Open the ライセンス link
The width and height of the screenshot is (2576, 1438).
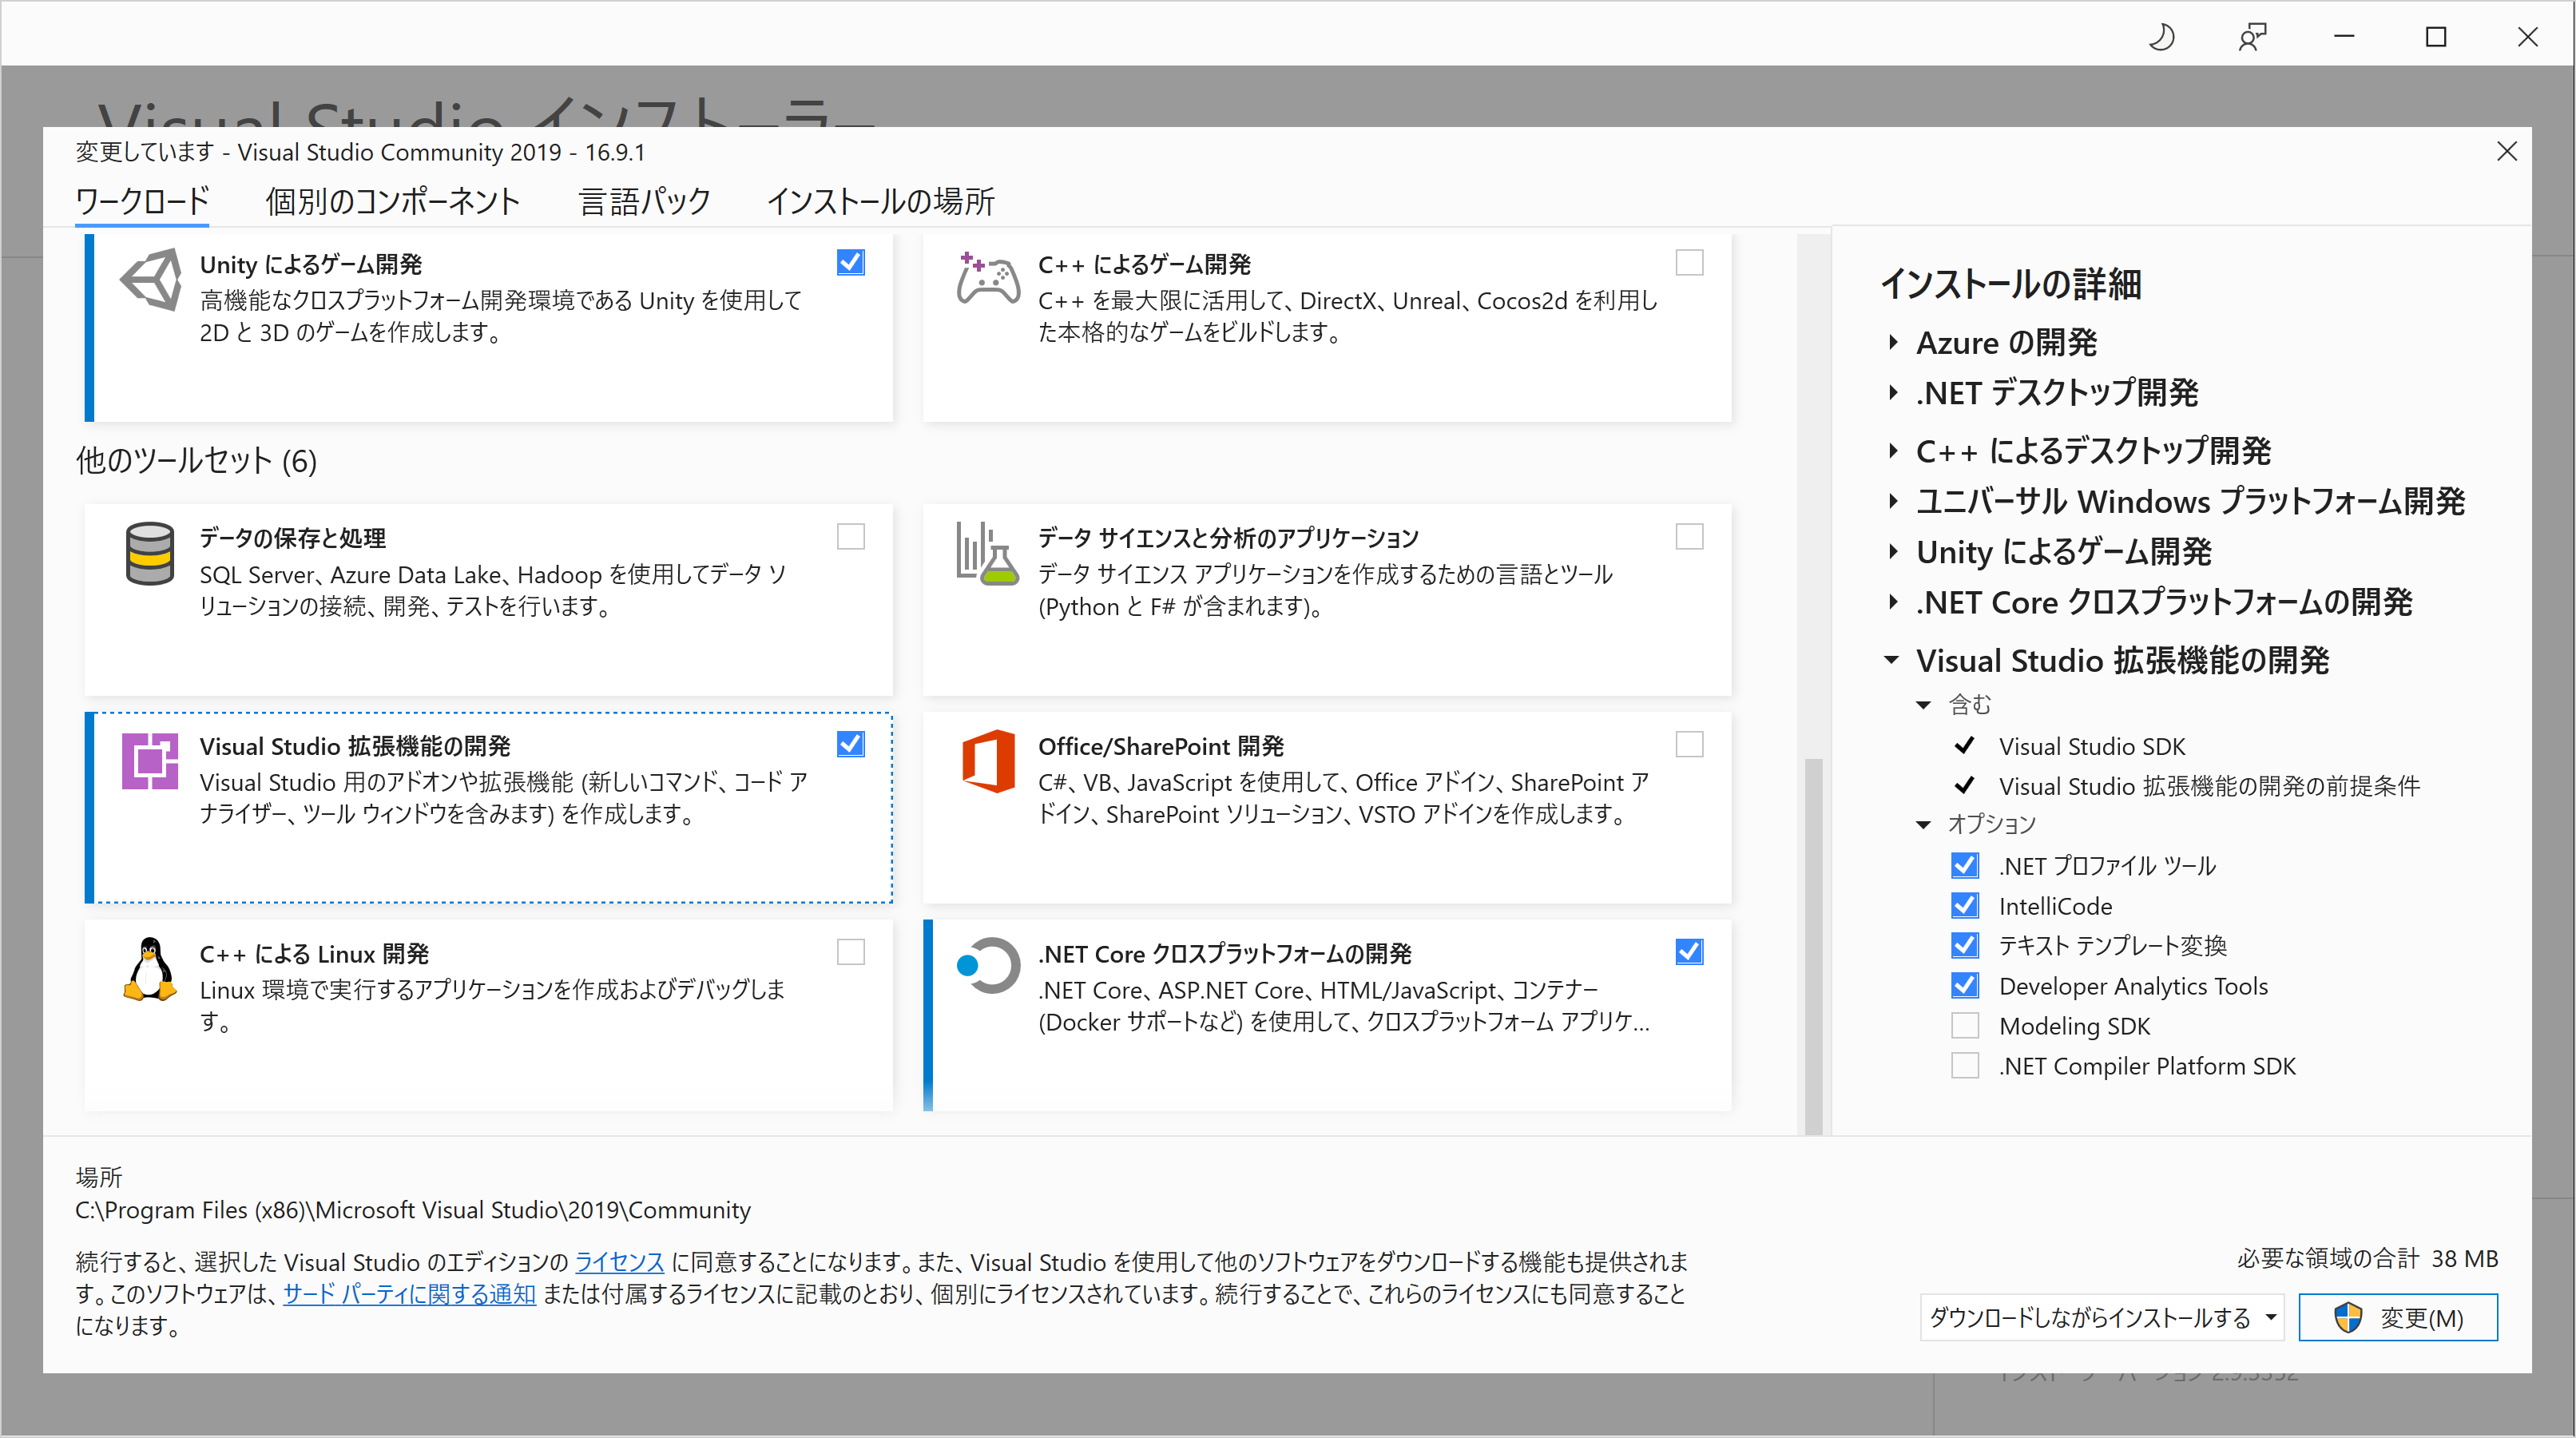tap(619, 1262)
